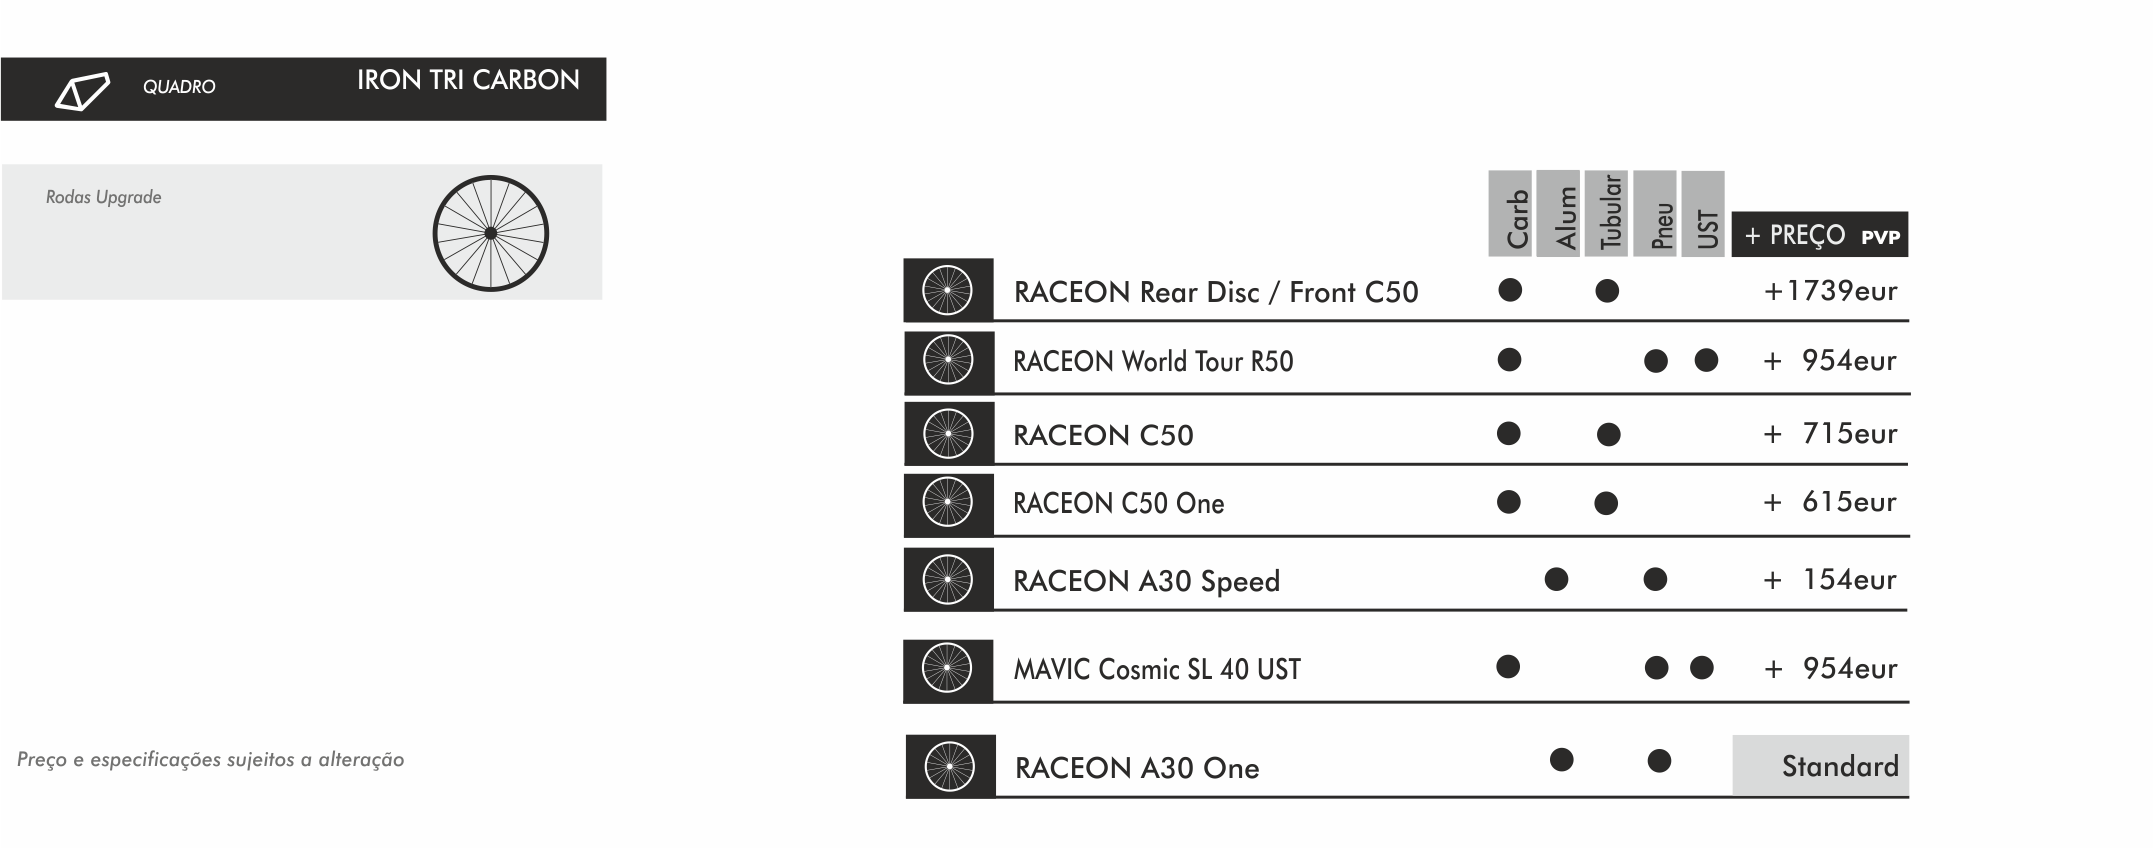
Task: Select the Tubular column header
Action: [1606, 214]
